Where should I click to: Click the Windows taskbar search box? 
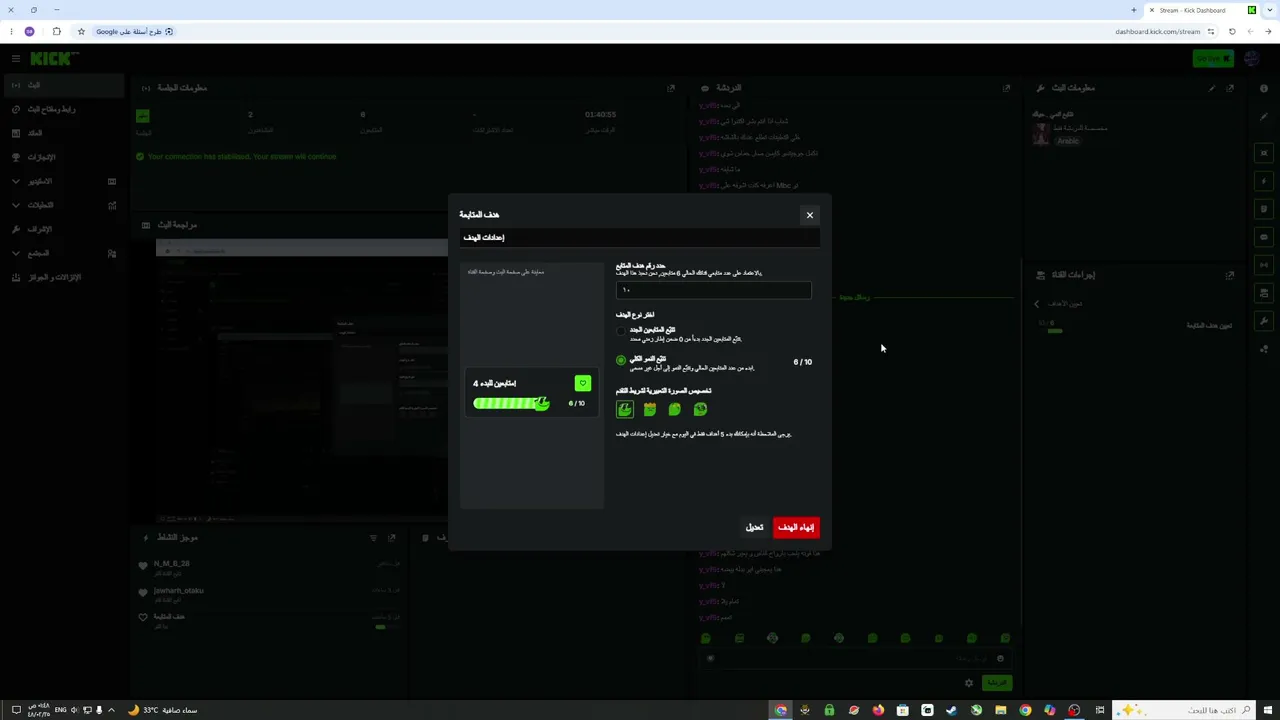point(1184,710)
